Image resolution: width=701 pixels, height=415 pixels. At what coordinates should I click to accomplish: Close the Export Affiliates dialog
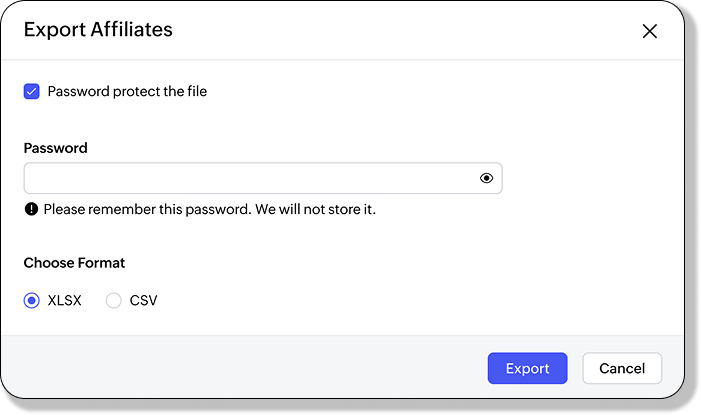650,31
